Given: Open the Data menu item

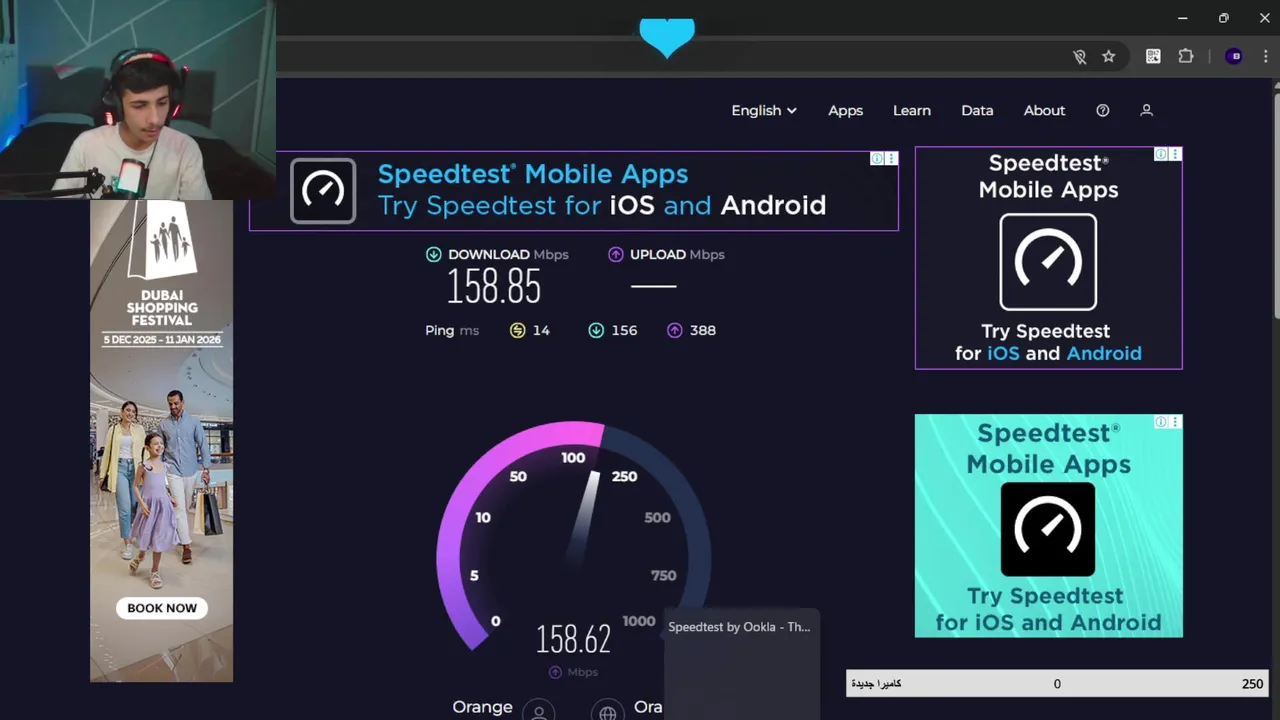Looking at the screenshot, I should 977,111.
